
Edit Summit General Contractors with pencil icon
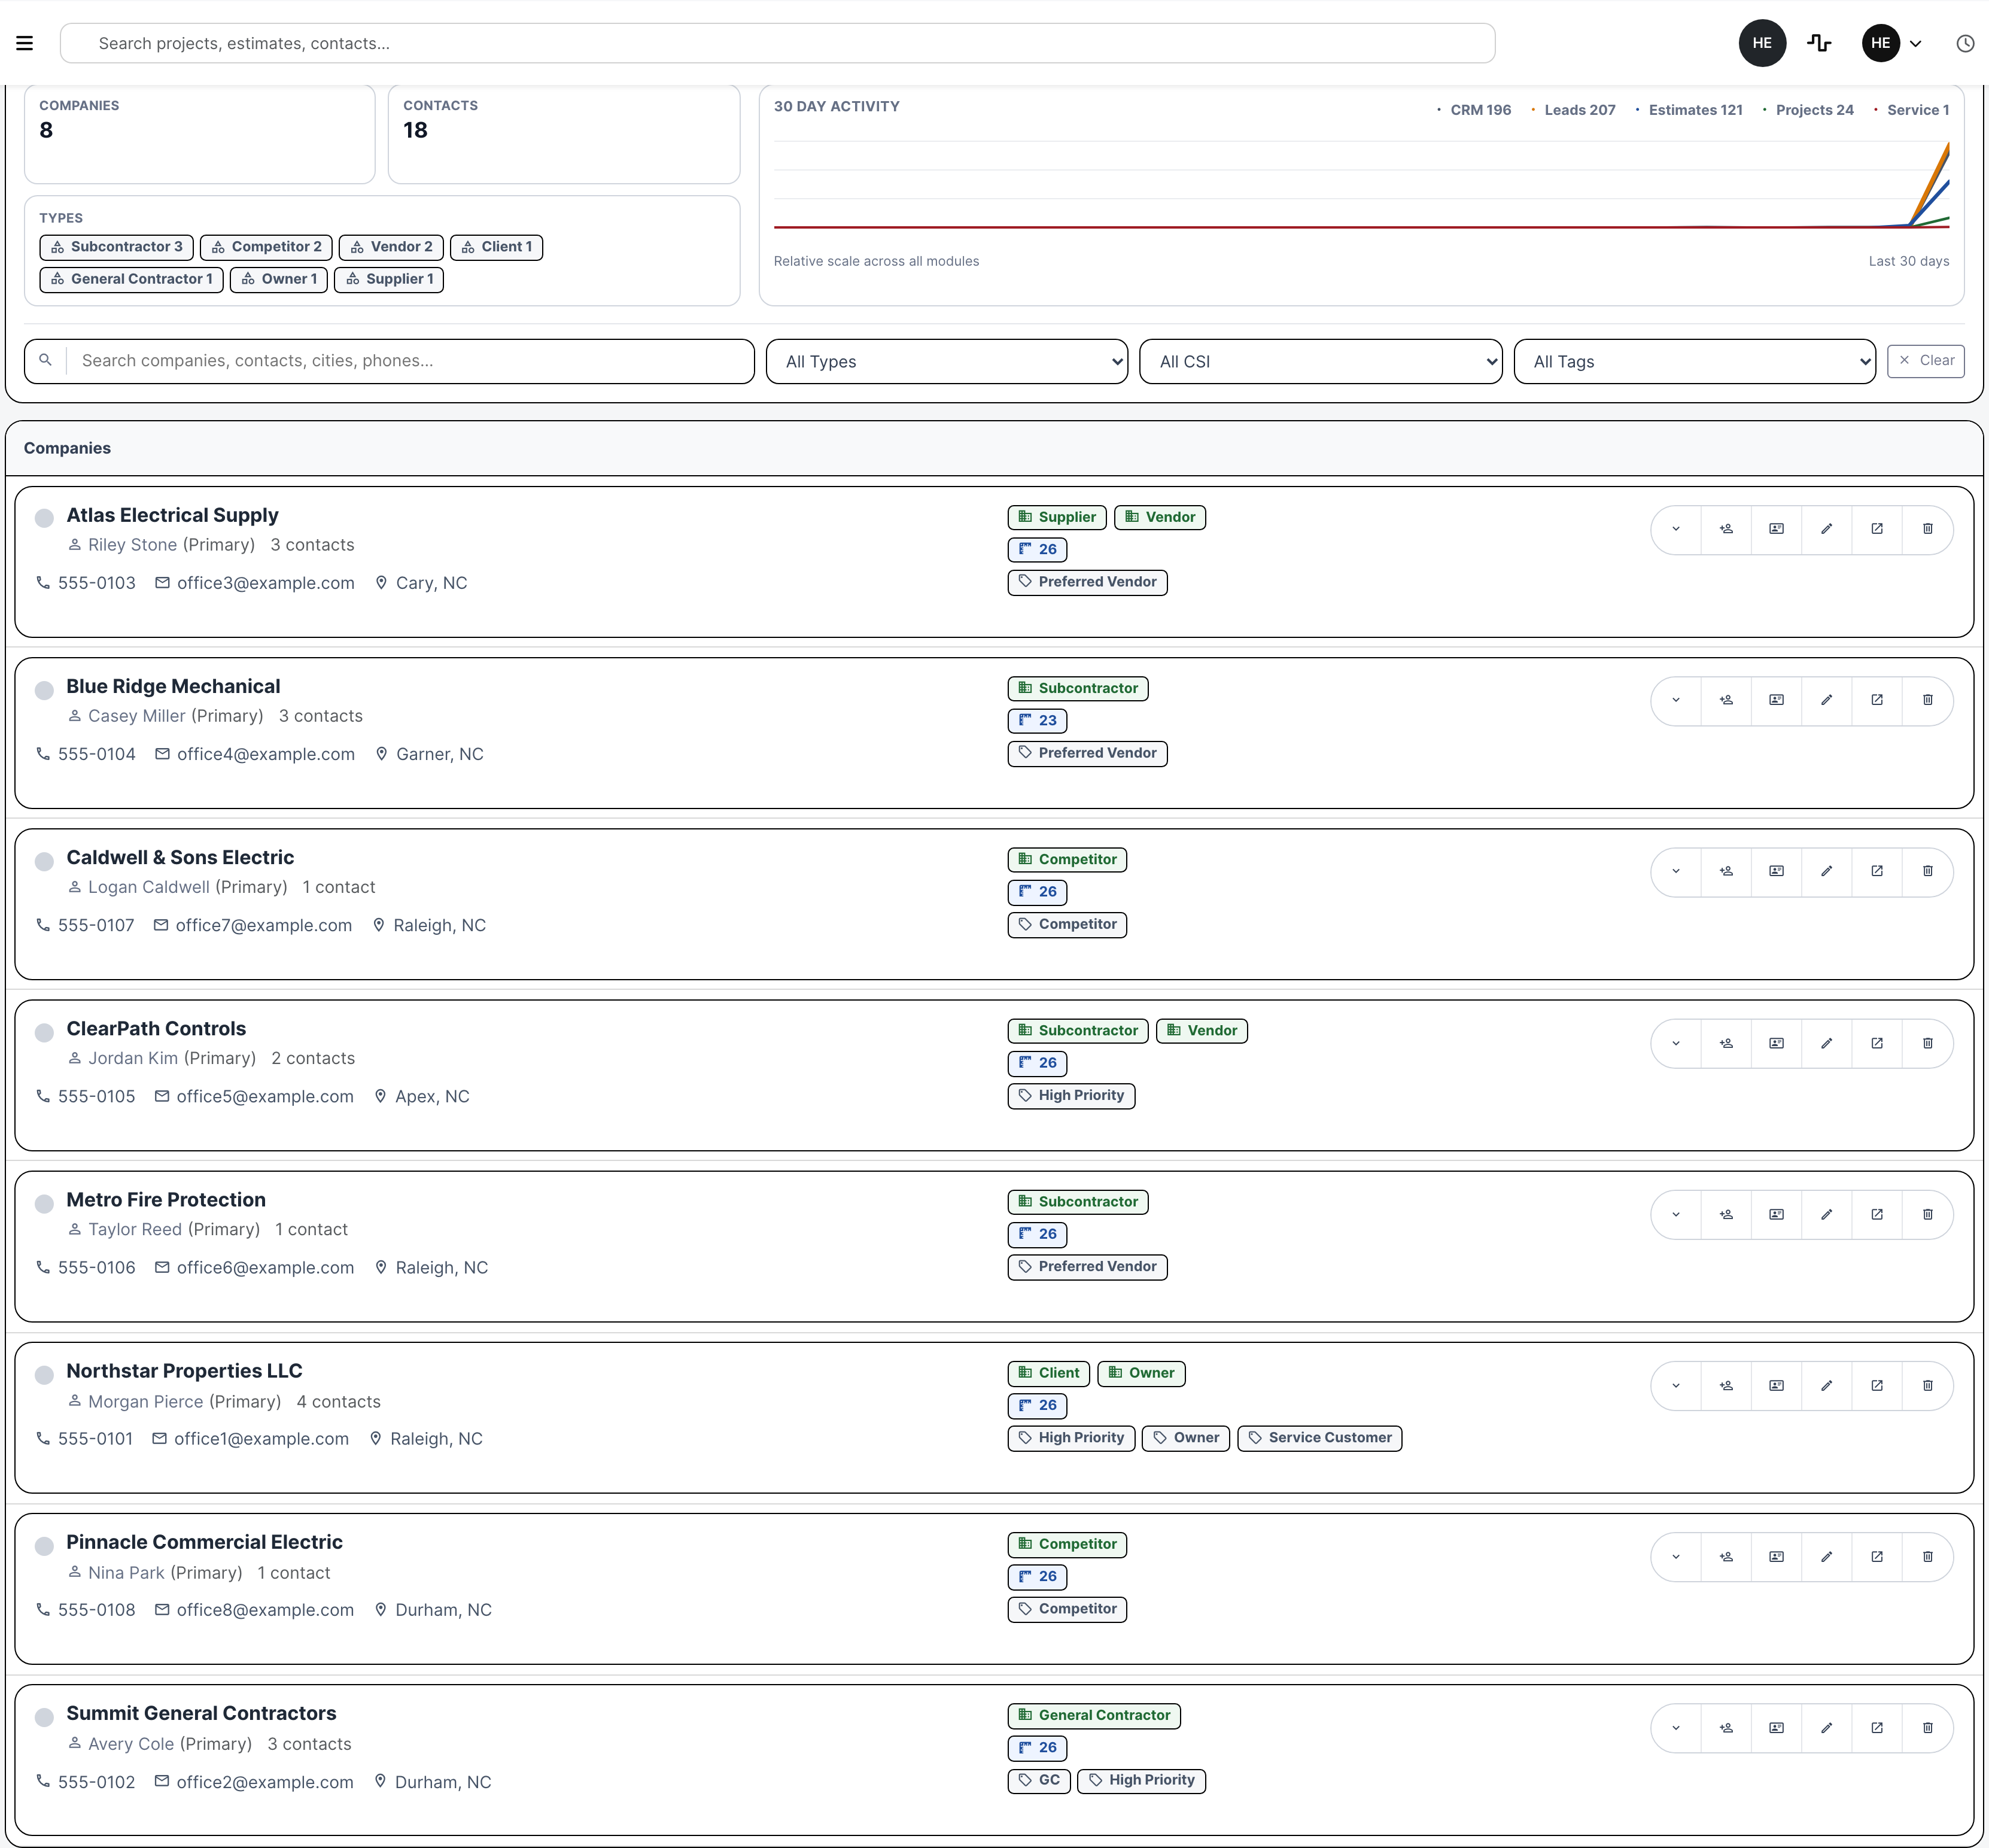tap(1826, 1727)
